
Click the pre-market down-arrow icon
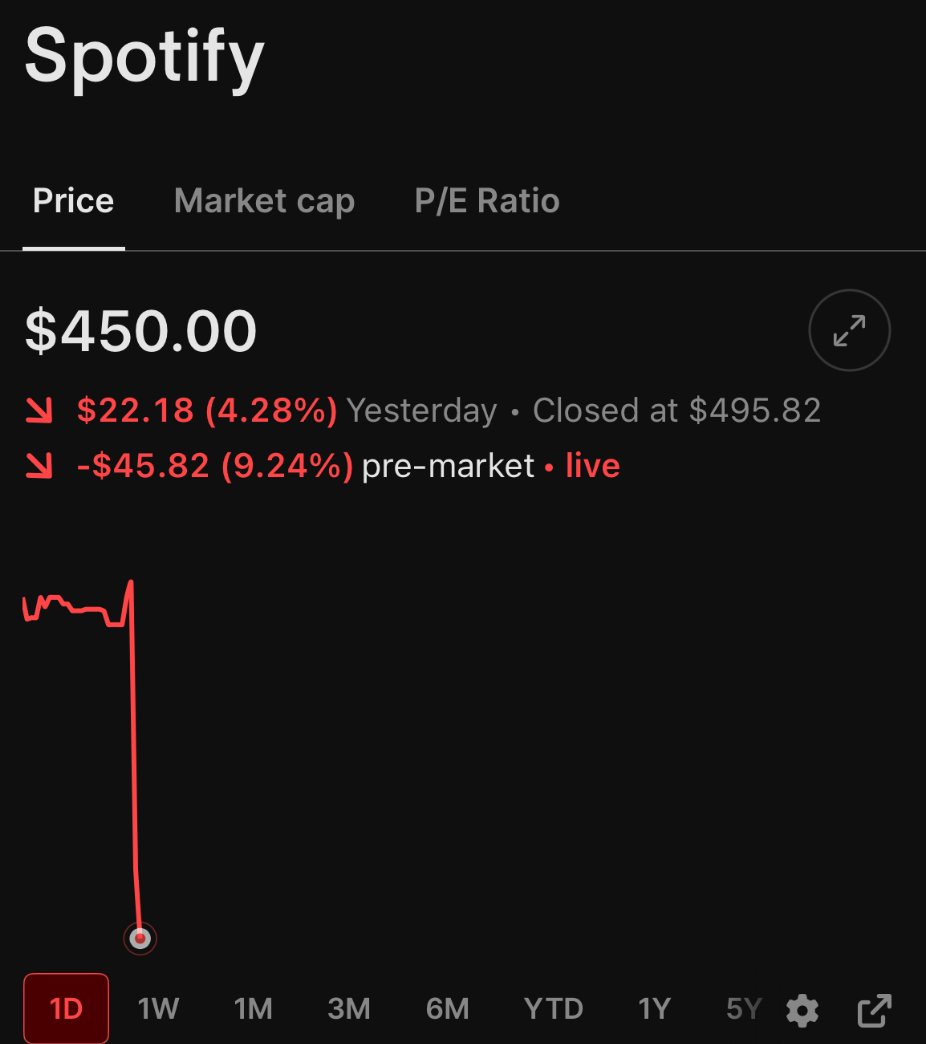(x=39, y=465)
